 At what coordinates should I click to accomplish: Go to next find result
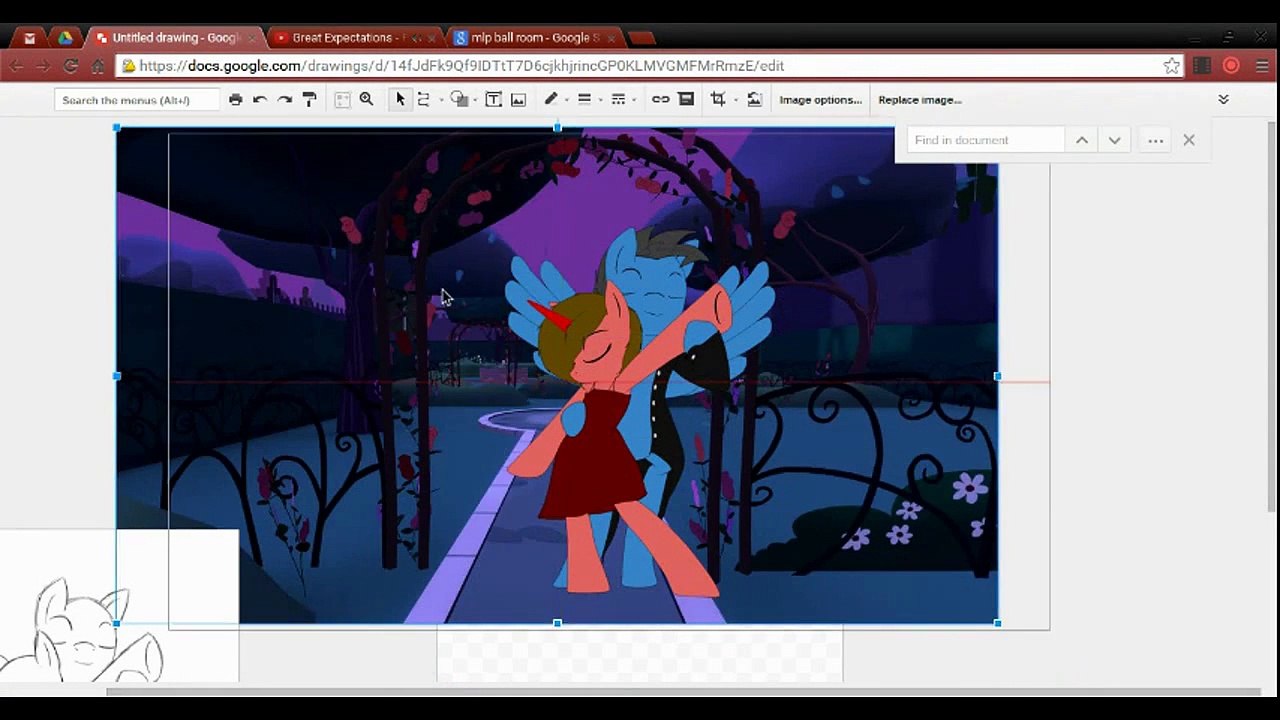point(1114,140)
